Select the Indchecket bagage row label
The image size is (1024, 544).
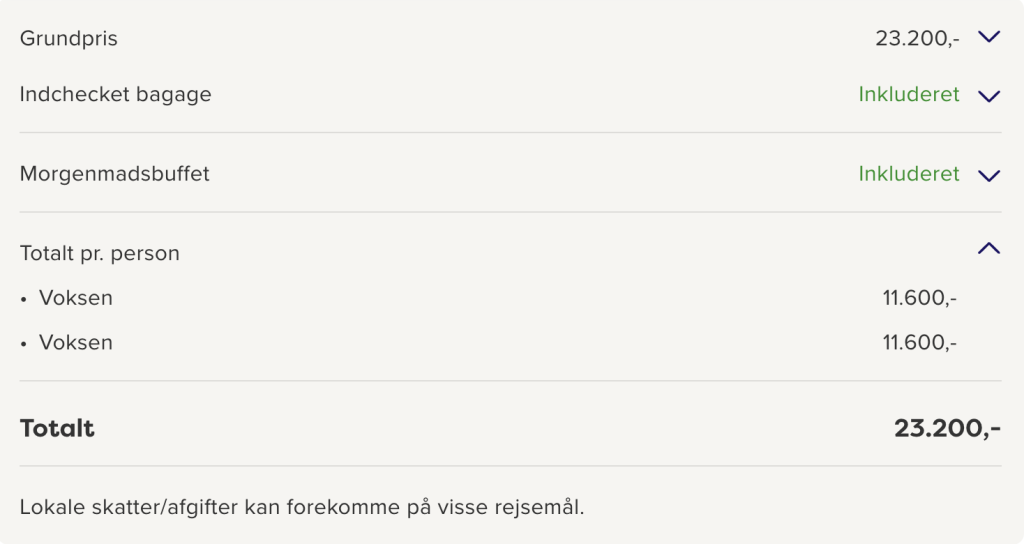coord(116,95)
